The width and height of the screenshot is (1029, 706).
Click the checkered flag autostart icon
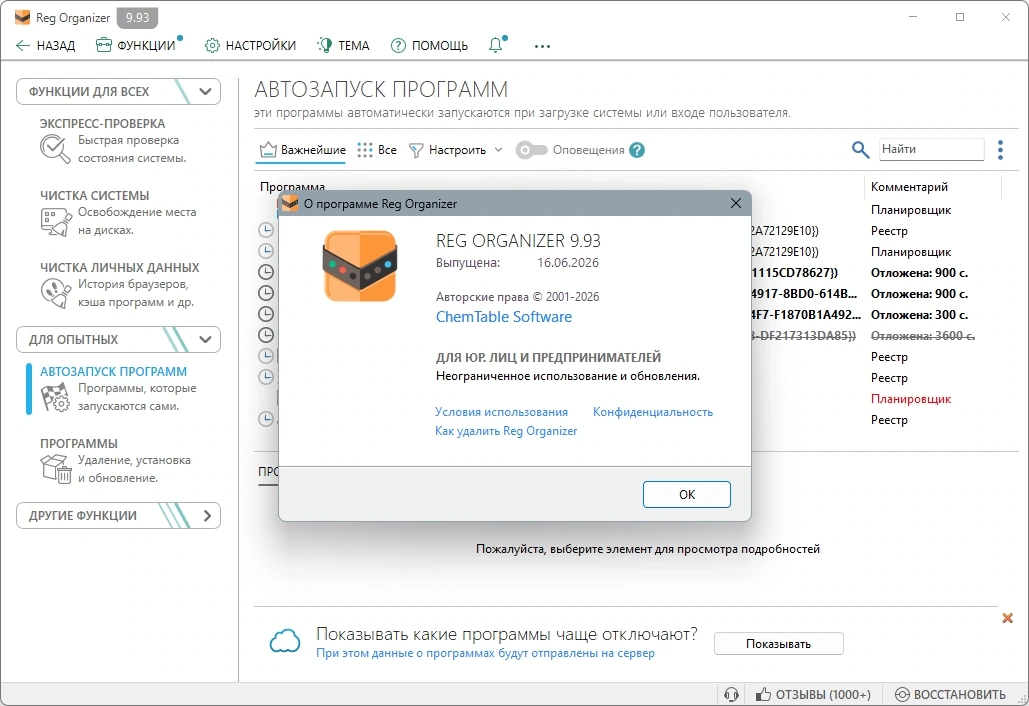tap(55, 397)
